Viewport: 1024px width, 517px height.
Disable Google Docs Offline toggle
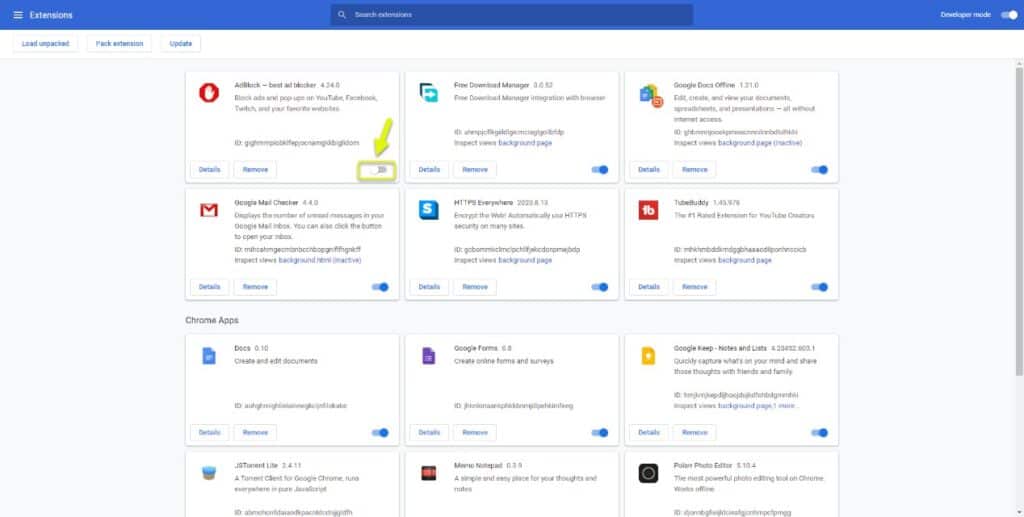pos(820,170)
